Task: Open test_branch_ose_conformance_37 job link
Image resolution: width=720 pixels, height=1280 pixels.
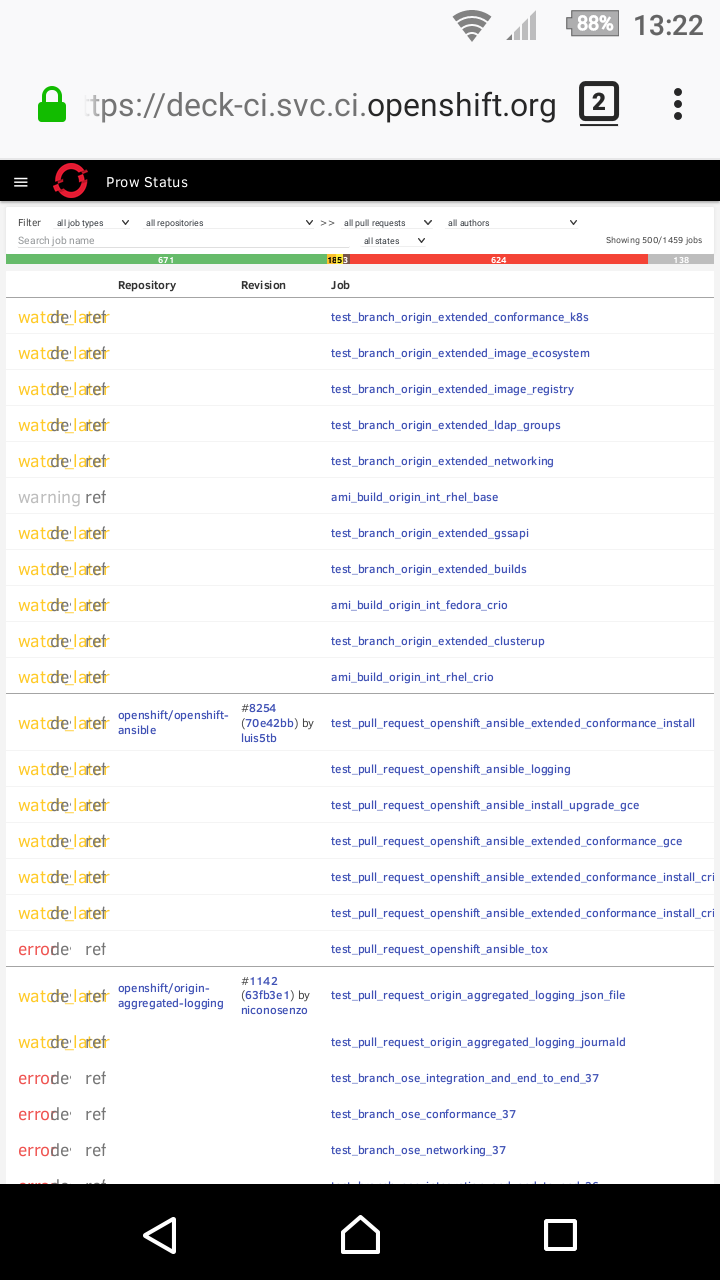Action: pyautogui.click(x=423, y=1114)
